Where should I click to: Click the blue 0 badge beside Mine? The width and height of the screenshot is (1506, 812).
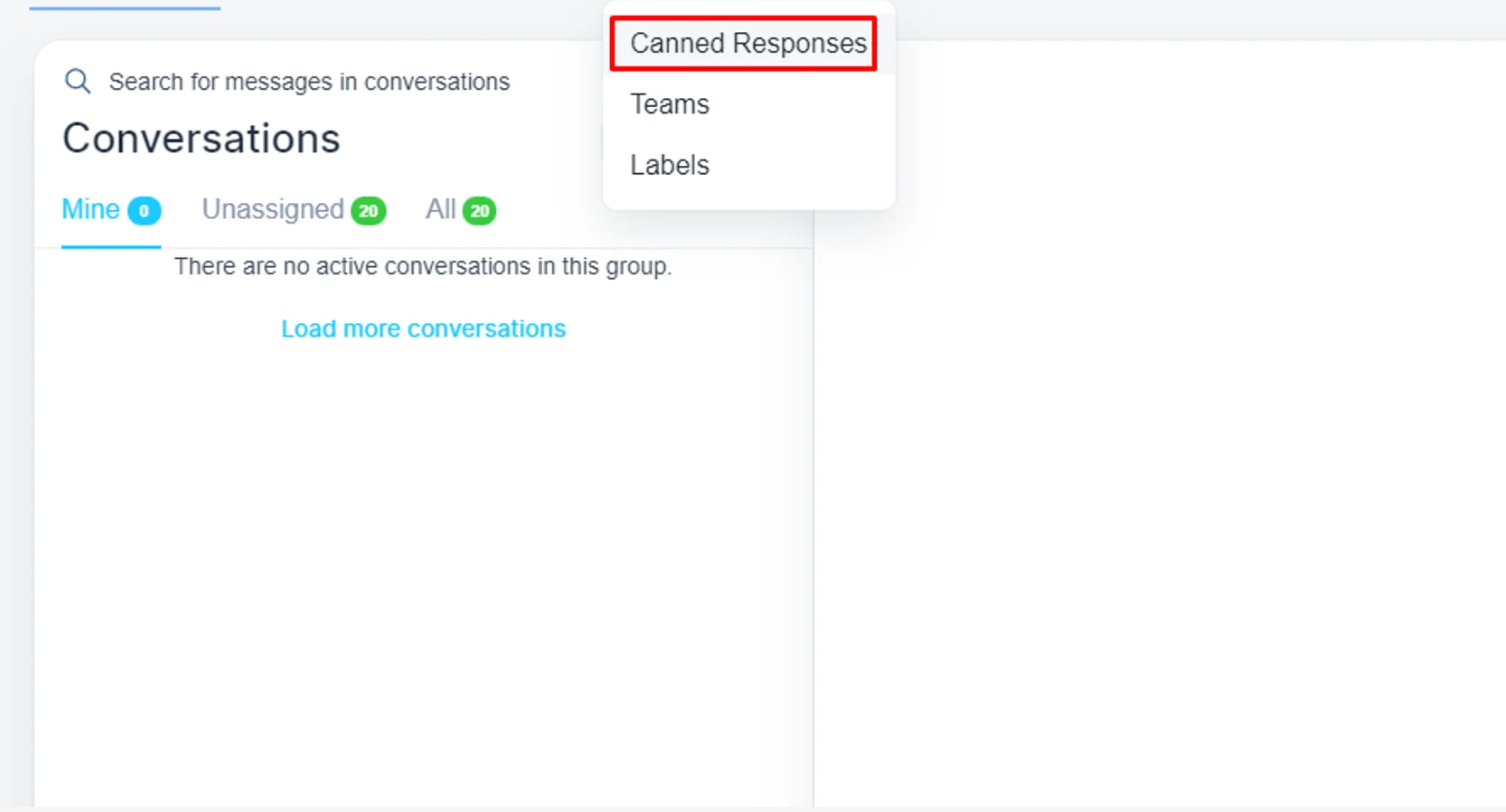click(144, 211)
